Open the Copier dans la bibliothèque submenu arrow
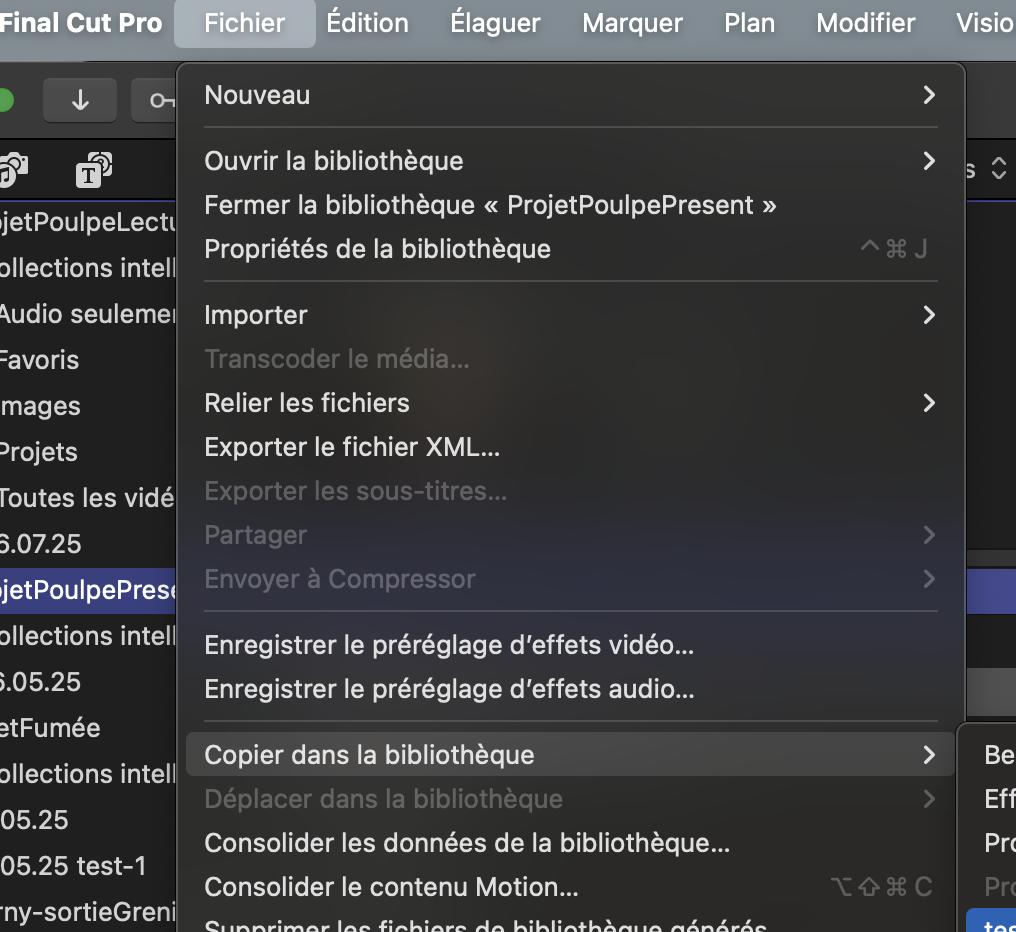 pyautogui.click(x=929, y=755)
